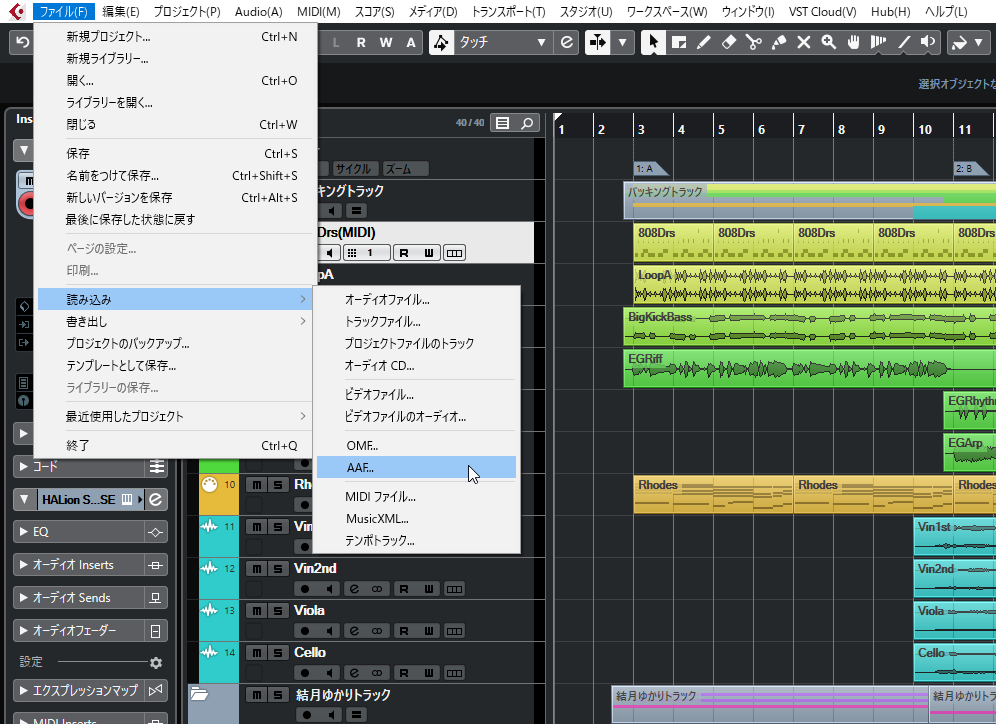Expand the オーディオフェーダー section

pos(24,631)
